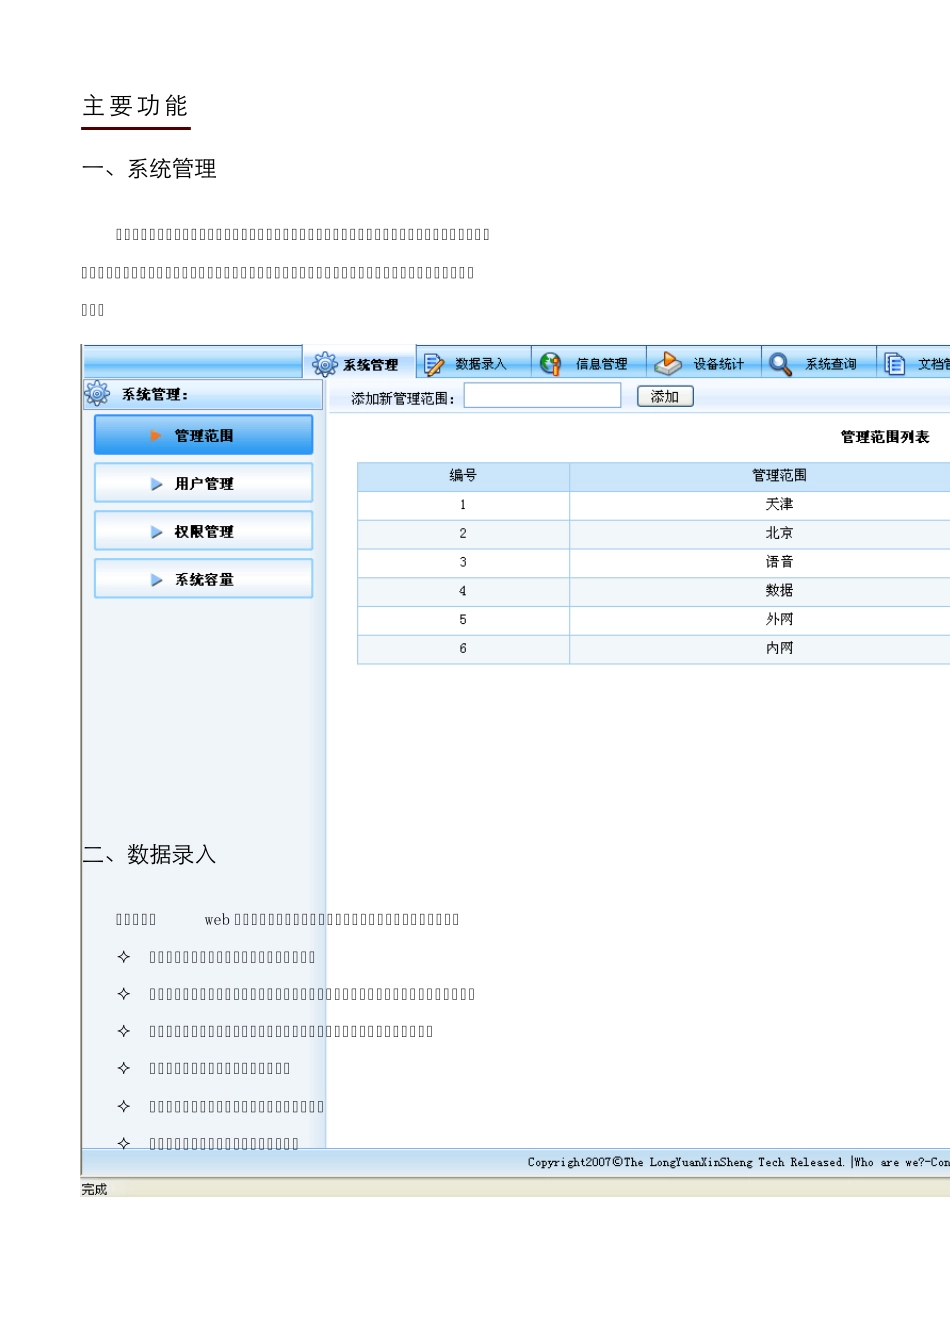Click the blue arrow beside 用户管理
950x1344 pixels.
click(x=156, y=484)
